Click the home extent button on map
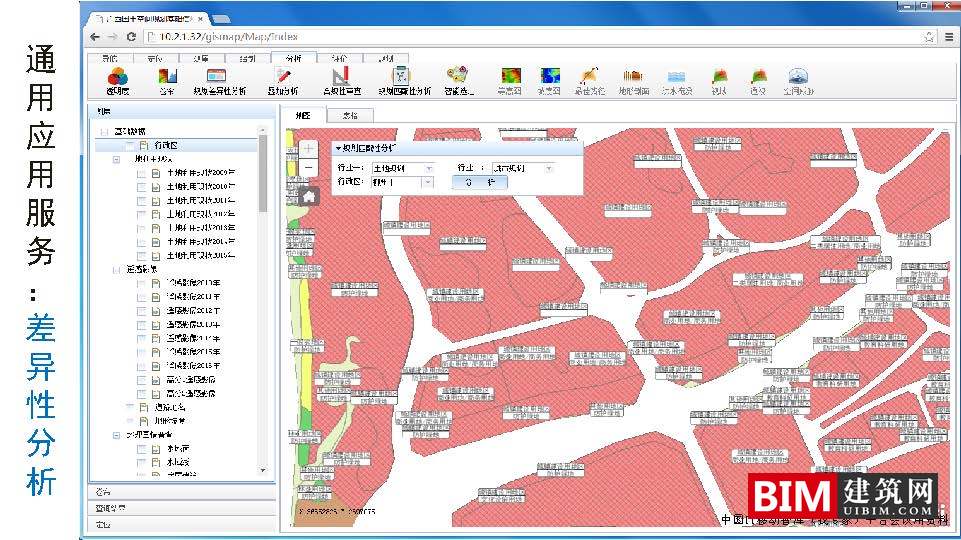Image resolution: width=961 pixels, height=540 pixels. point(309,195)
